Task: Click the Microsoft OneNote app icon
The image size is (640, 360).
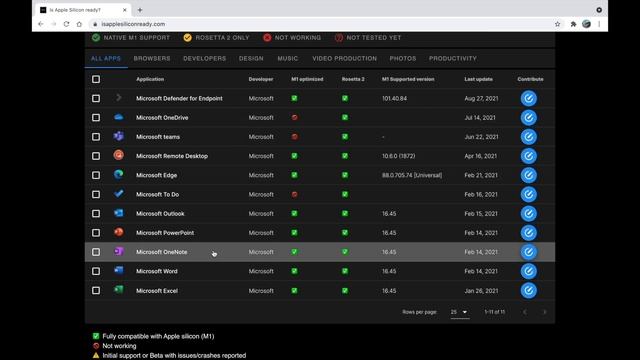Action: point(118,251)
